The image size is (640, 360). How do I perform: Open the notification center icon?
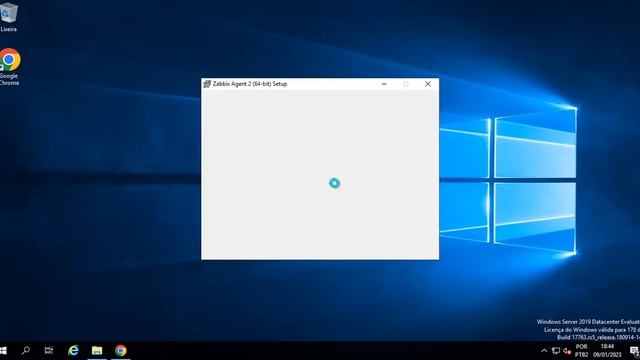pos(634,351)
